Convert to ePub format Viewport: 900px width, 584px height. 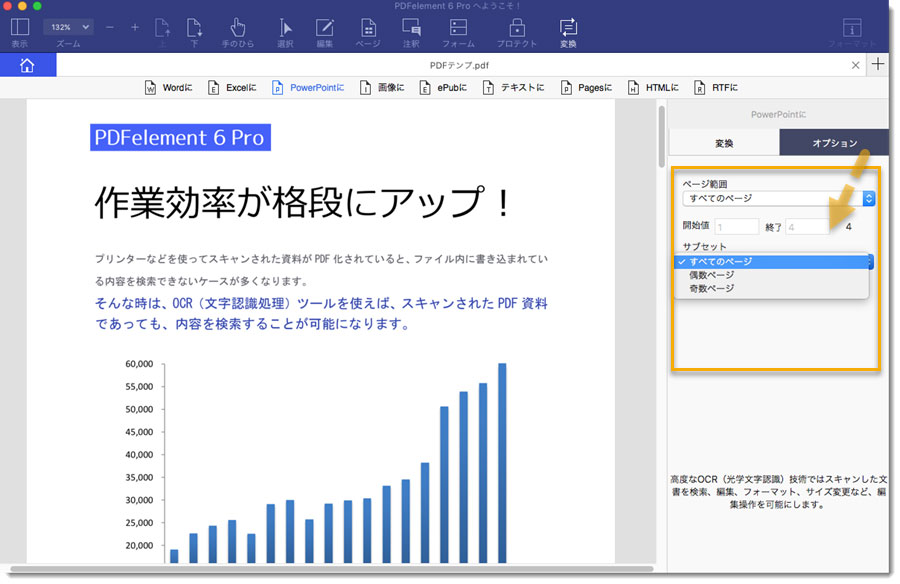[x=443, y=87]
